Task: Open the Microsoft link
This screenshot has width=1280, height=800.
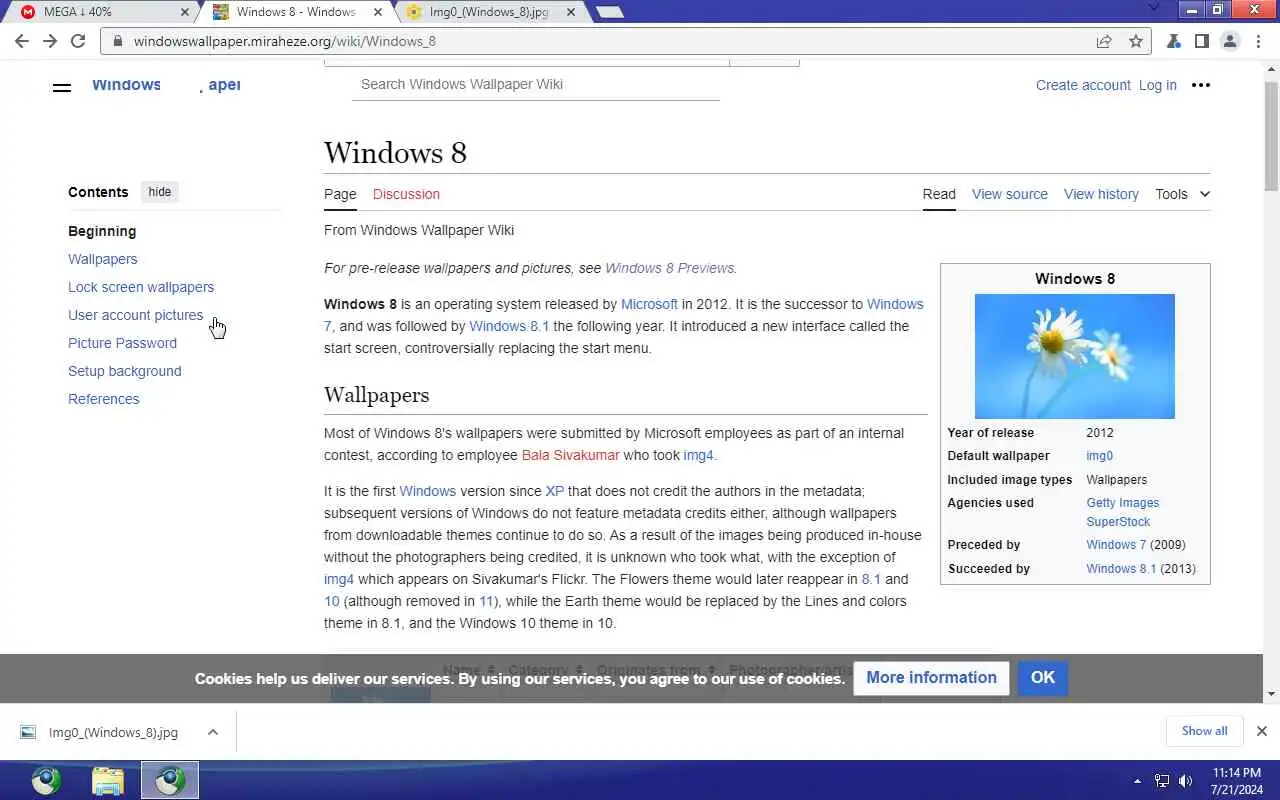Action: tap(649, 304)
